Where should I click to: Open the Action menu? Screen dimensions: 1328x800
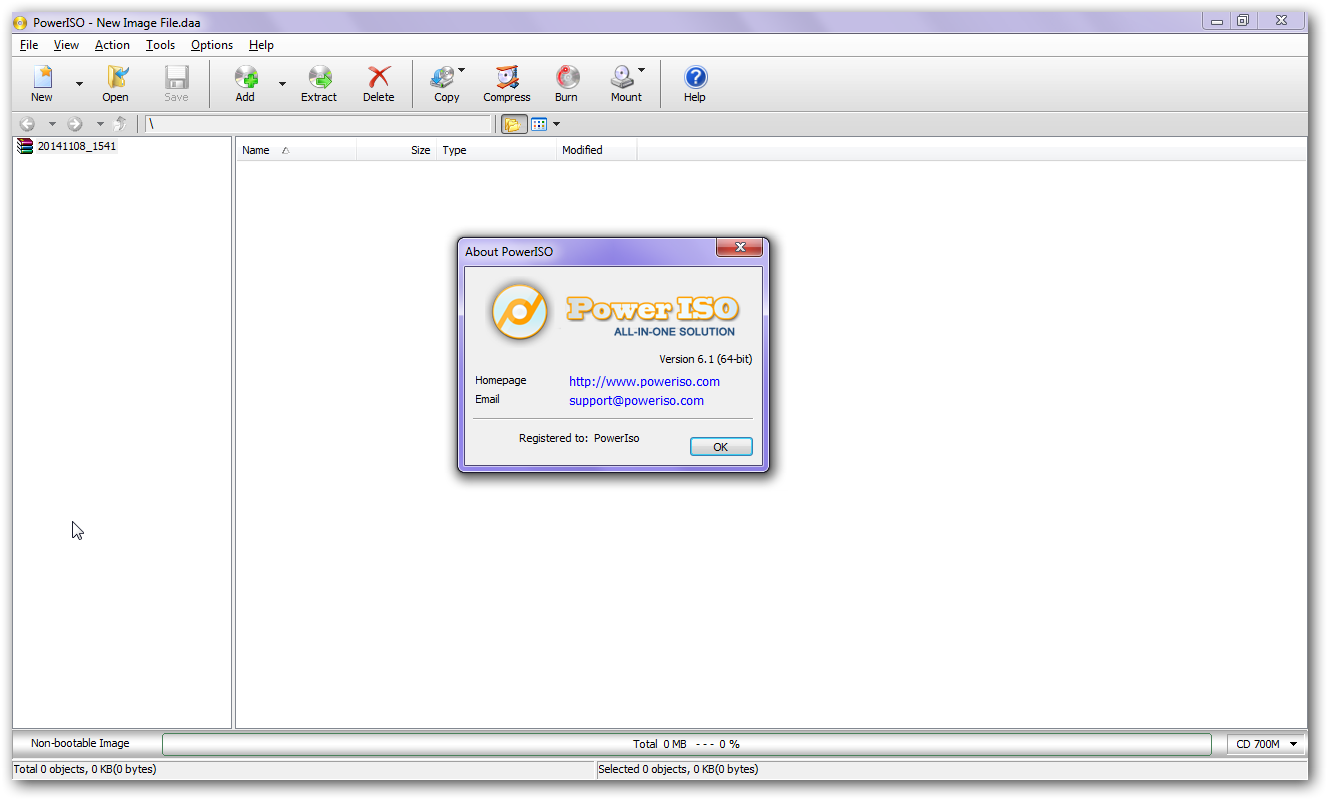coord(112,45)
